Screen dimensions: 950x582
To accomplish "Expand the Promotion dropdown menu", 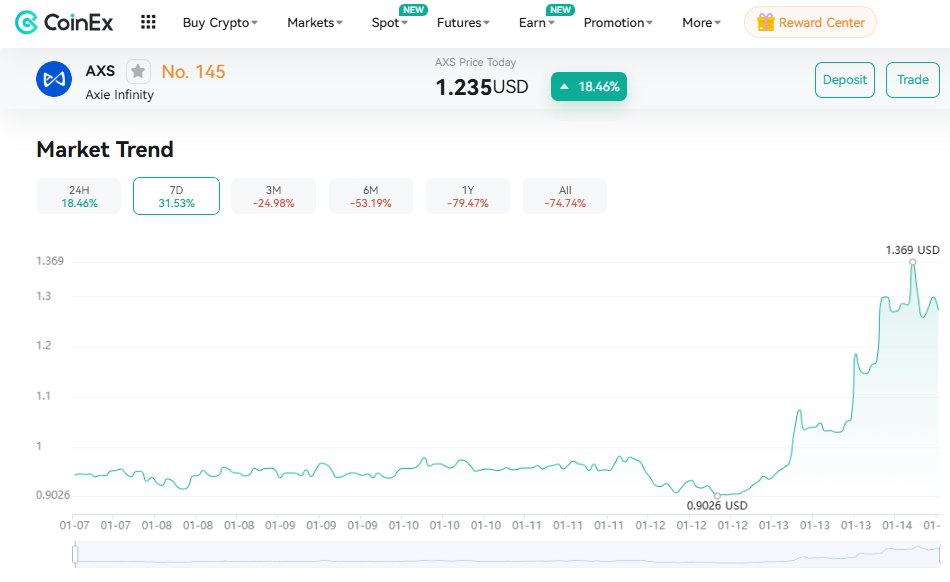I will (x=618, y=22).
